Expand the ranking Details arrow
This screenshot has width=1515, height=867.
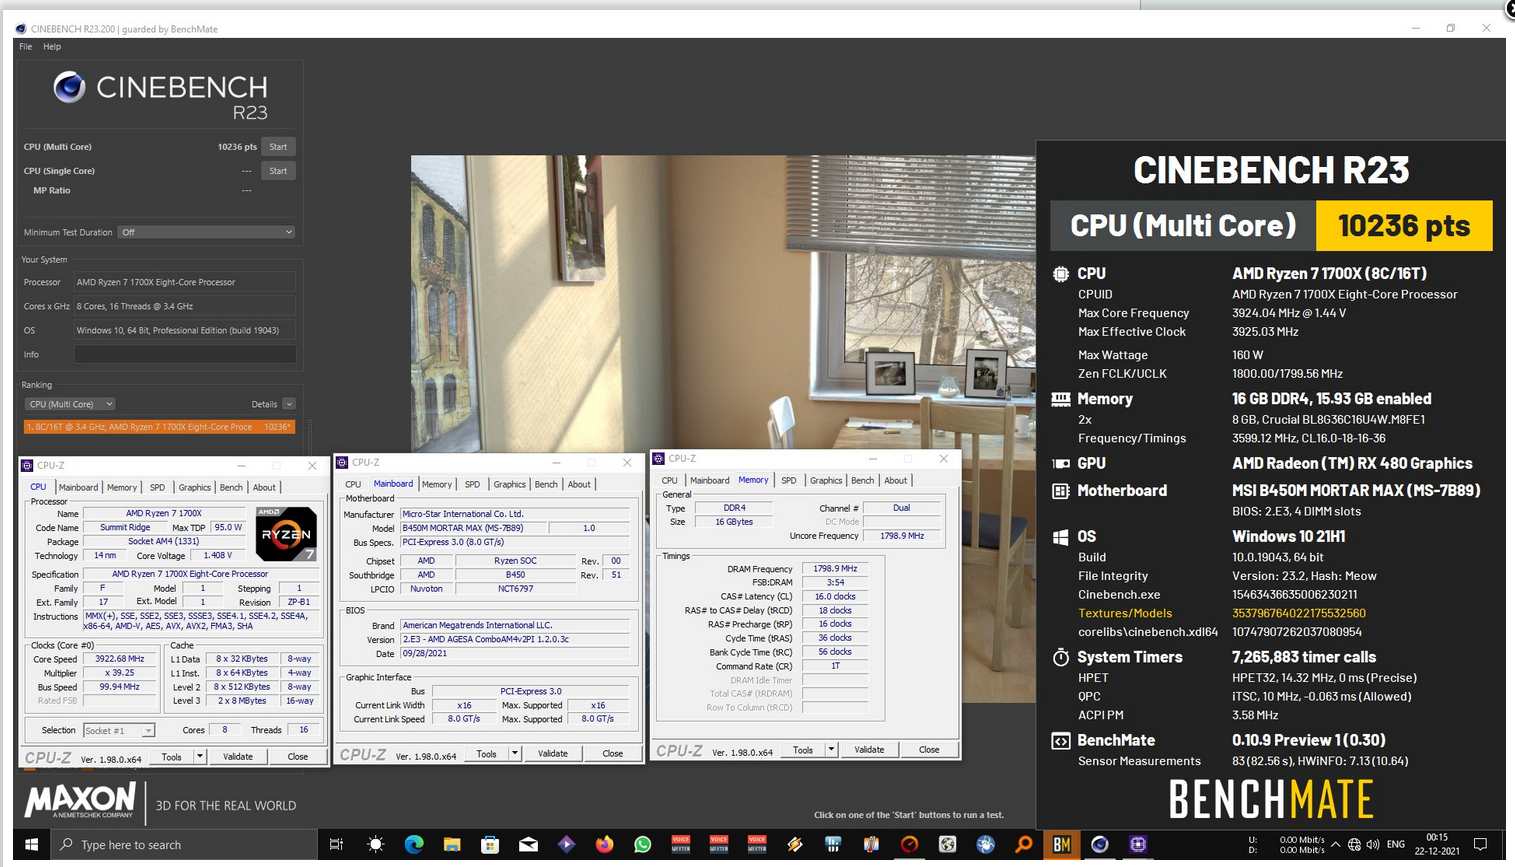289,404
